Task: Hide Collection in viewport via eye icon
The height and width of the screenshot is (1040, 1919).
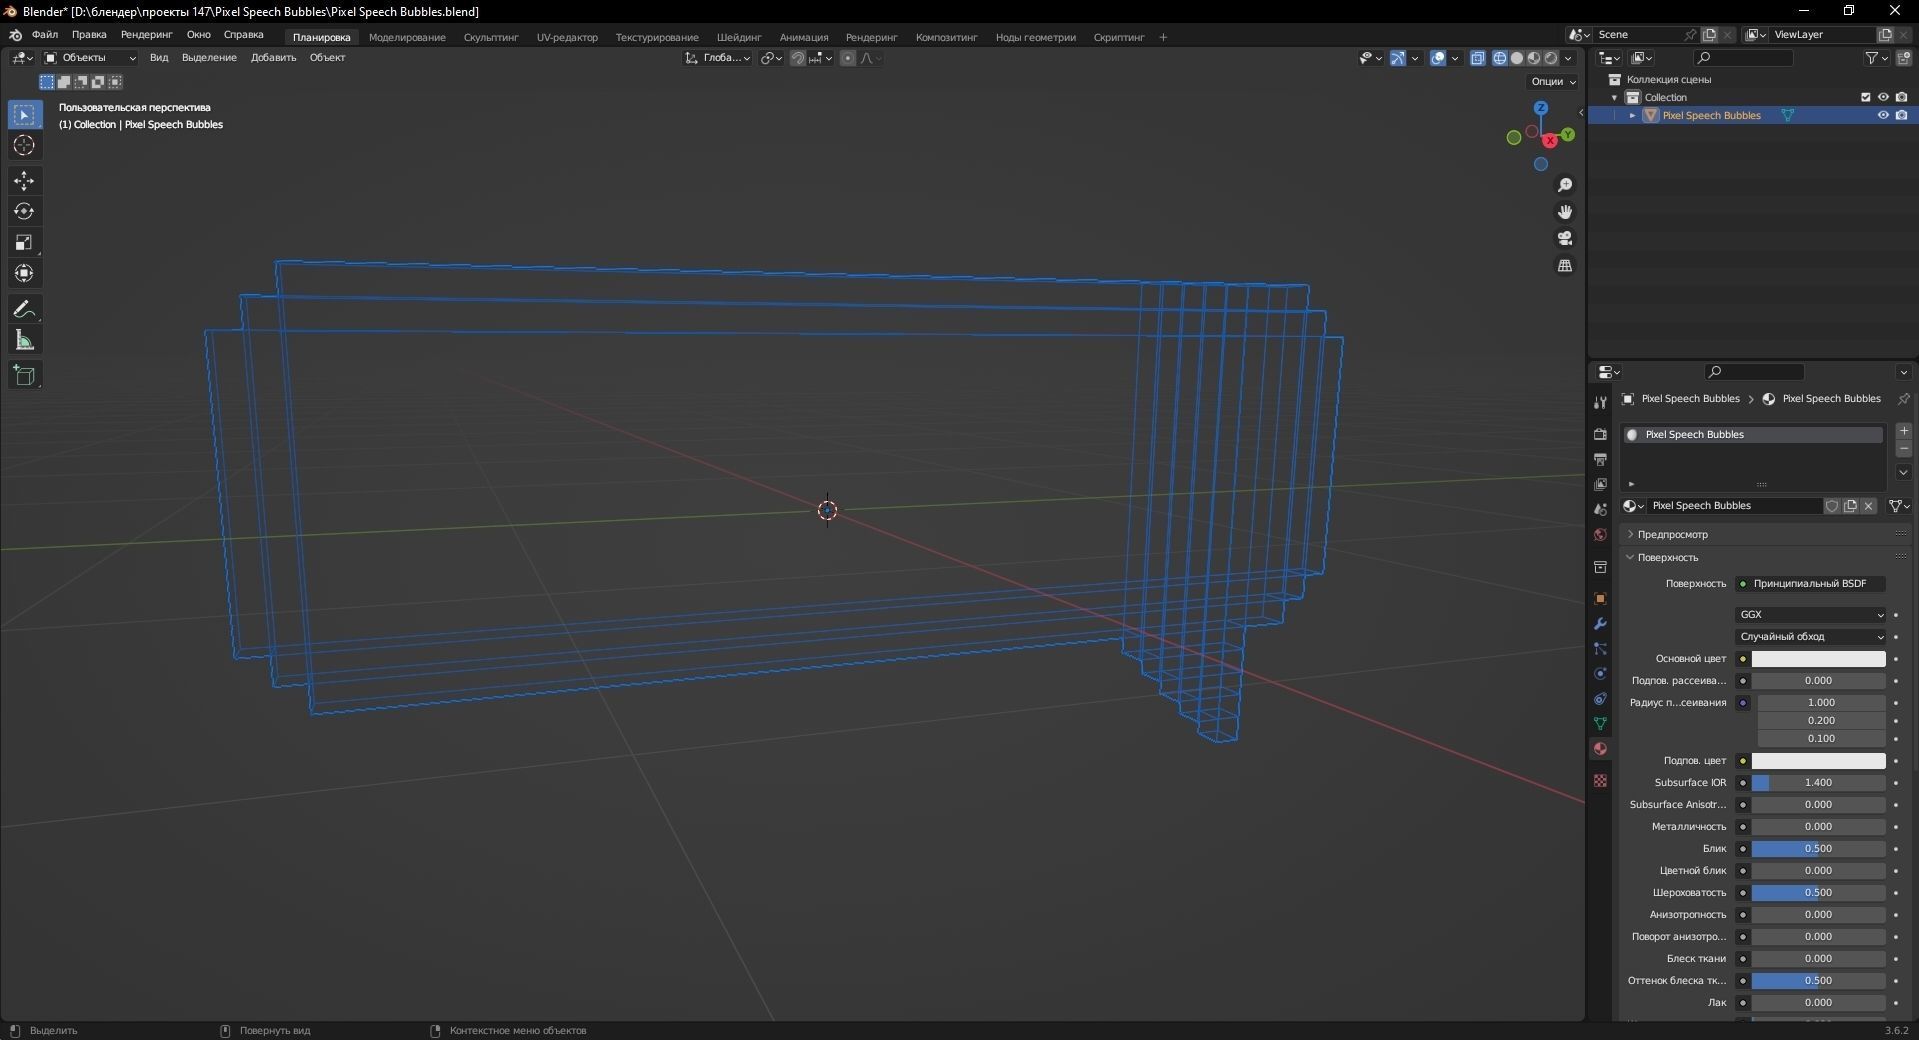Action: coord(1883,97)
